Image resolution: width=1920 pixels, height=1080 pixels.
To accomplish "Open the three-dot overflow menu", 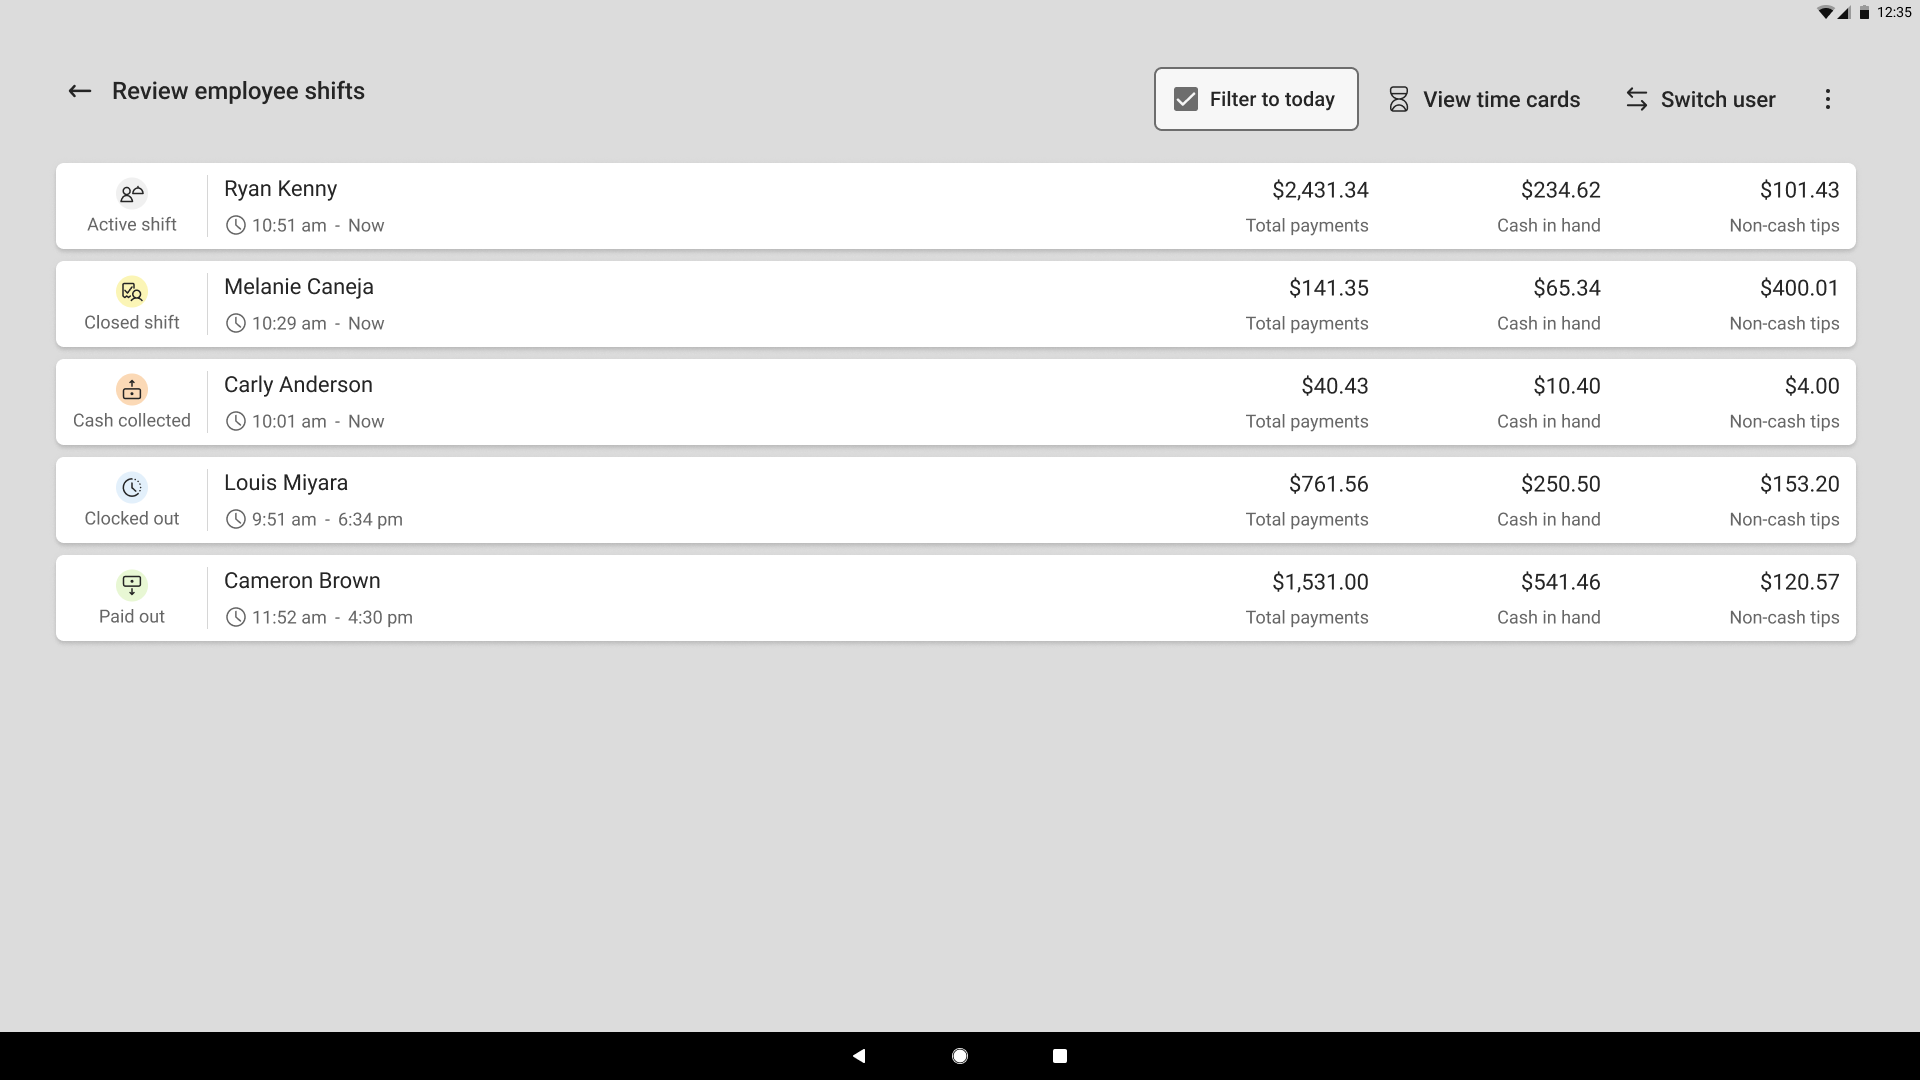I will pos(1827,99).
